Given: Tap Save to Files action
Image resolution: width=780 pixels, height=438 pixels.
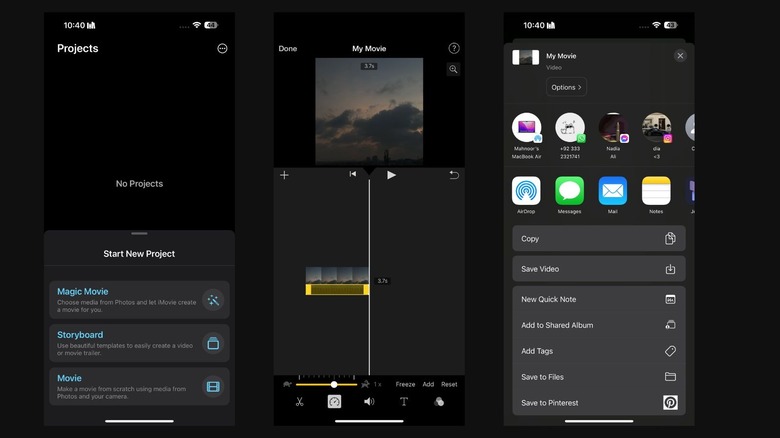Looking at the screenshot, I should [599, 377].
